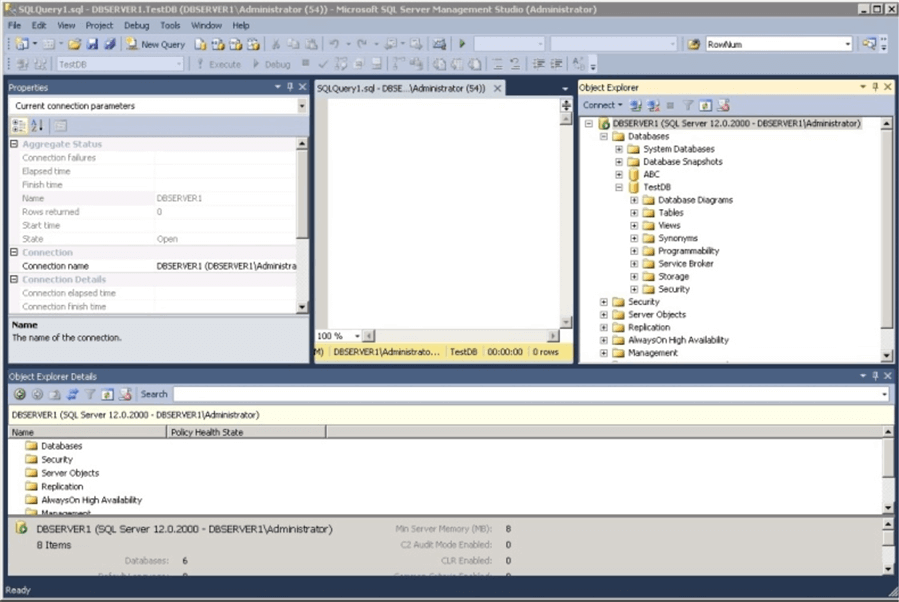
Task: Expand the Tables folder under TestDB
Action: pyautogui.click(x=634, y=213)
